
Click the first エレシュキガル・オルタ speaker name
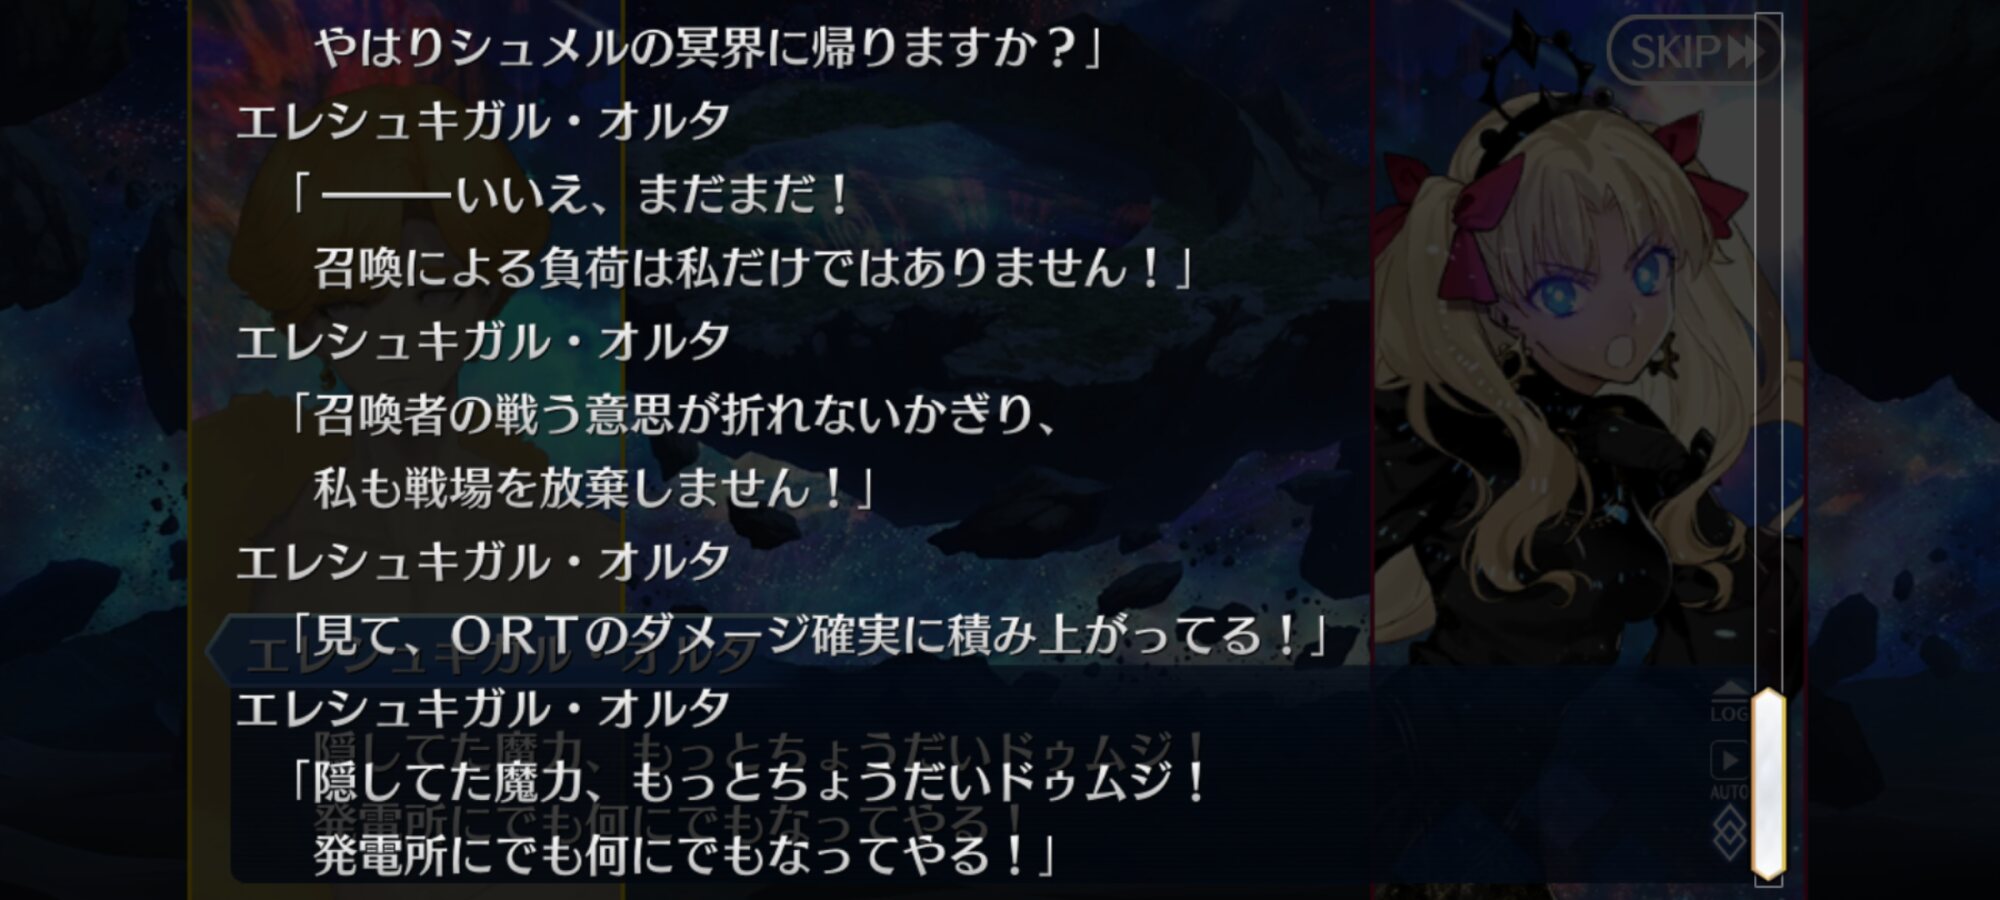point(483,121)
